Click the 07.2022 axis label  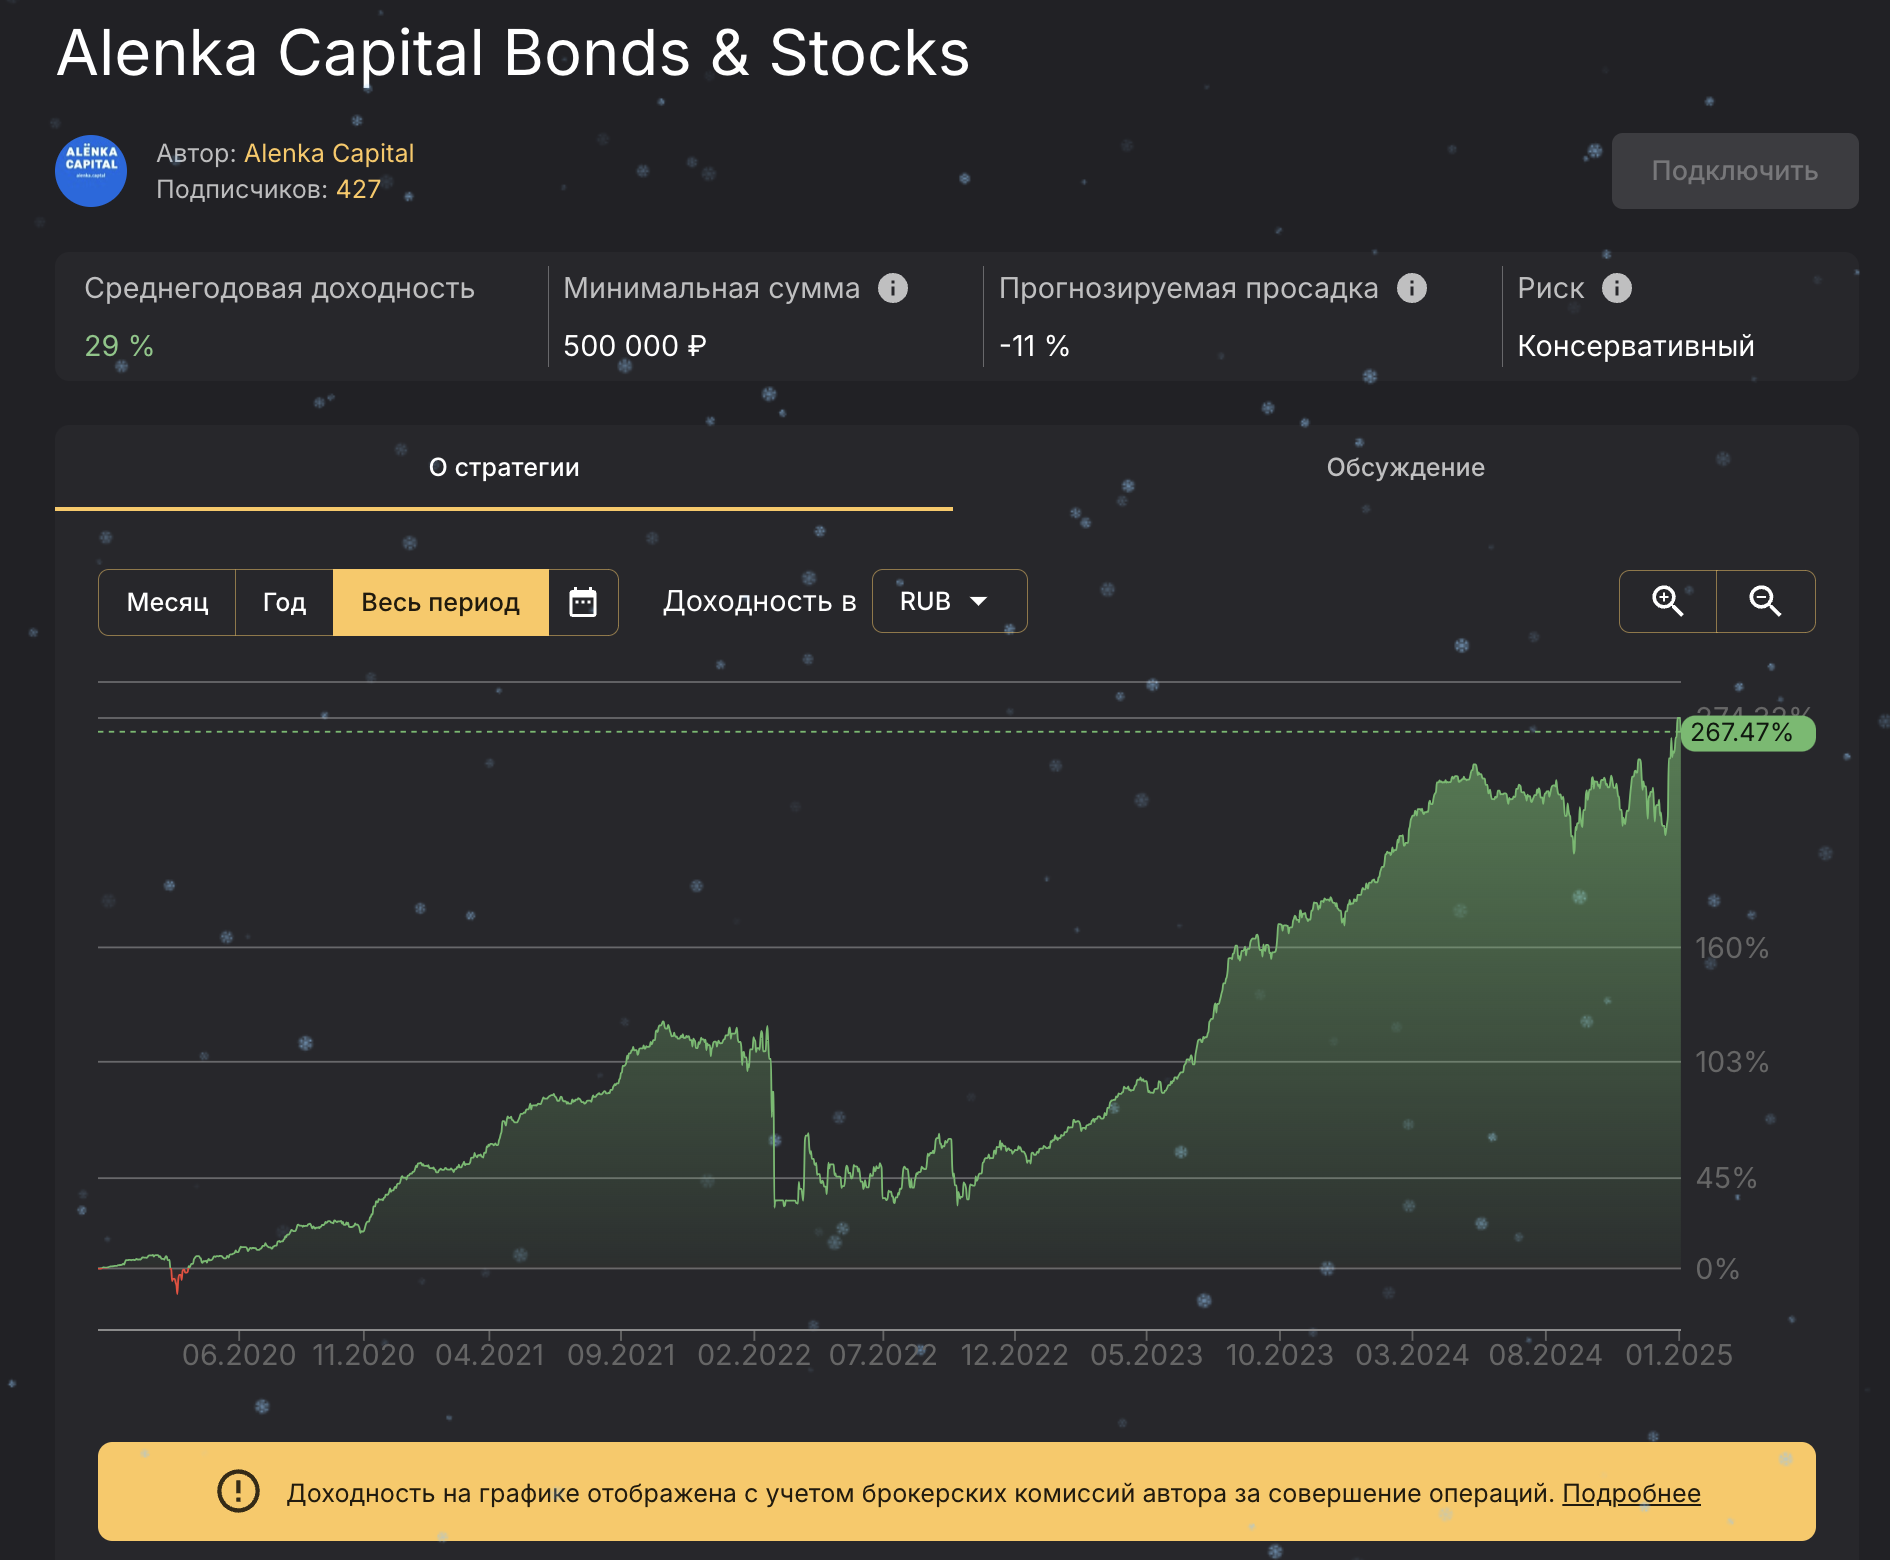[883, 1355]
